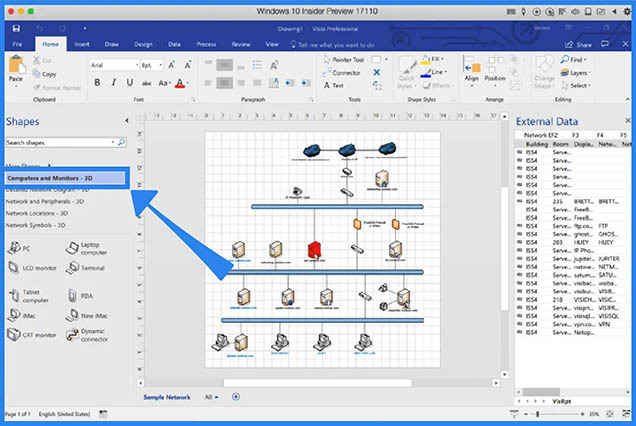Toggle Italic text formatting
The width and height of the screenshot is (636, 426).
pos(114,82)
